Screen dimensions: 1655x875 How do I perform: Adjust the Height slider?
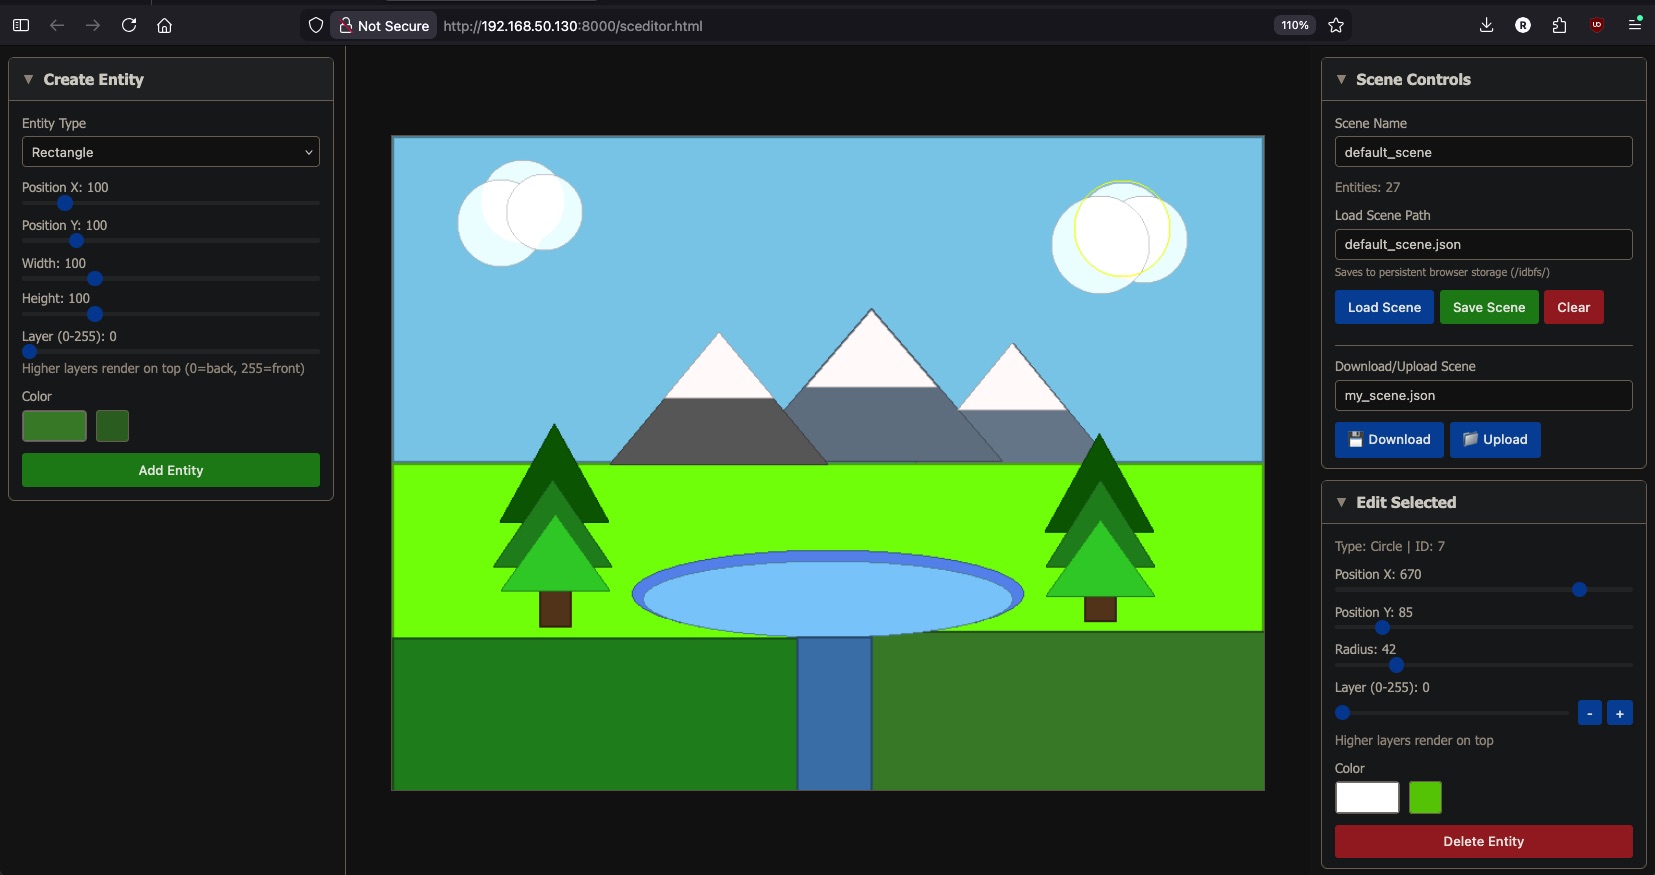[171, 314]
